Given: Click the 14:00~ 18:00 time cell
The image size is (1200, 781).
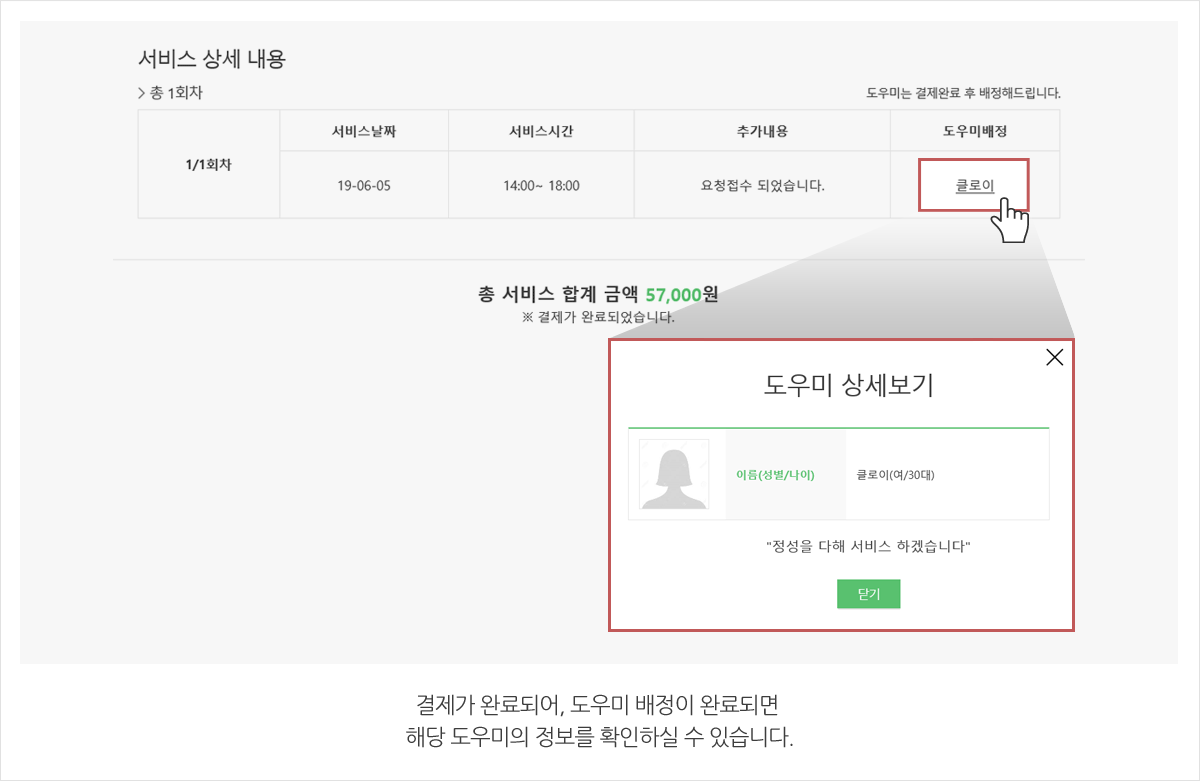Looking at the screenshot, I should (541, 185).
